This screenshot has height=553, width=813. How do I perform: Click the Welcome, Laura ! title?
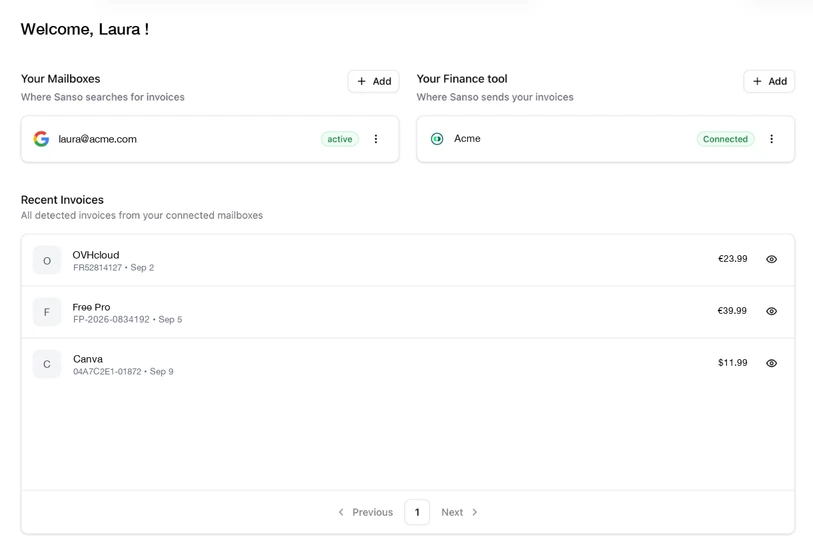[85, 29]
